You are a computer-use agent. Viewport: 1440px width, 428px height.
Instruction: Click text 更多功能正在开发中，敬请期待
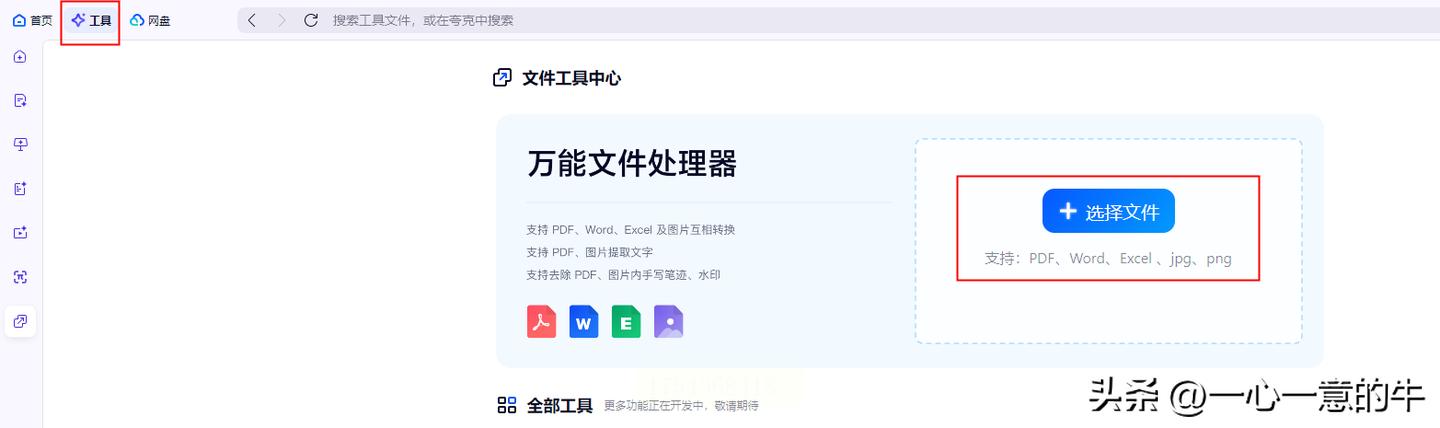pyautogui.click(x=681, y=406)
